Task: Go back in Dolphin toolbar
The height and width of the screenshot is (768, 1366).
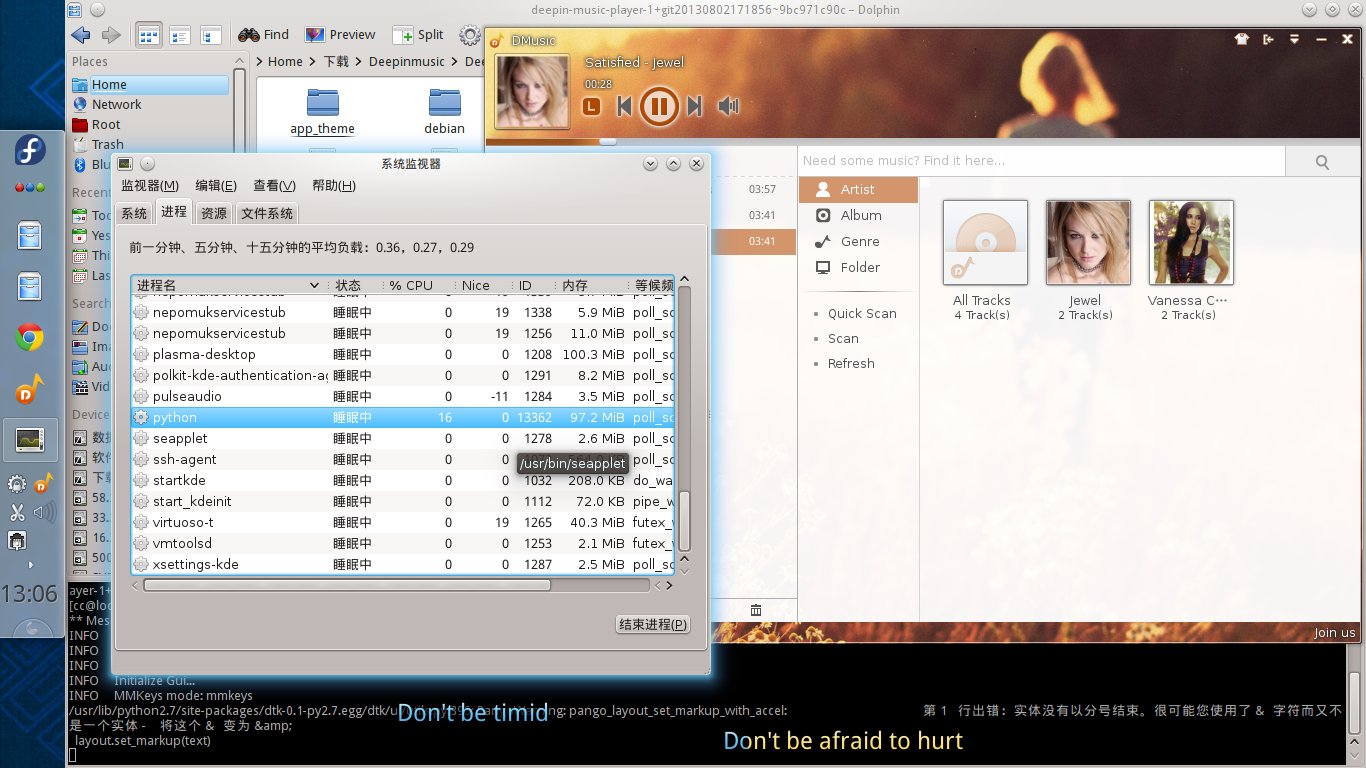Action: [x=81, y=35]
